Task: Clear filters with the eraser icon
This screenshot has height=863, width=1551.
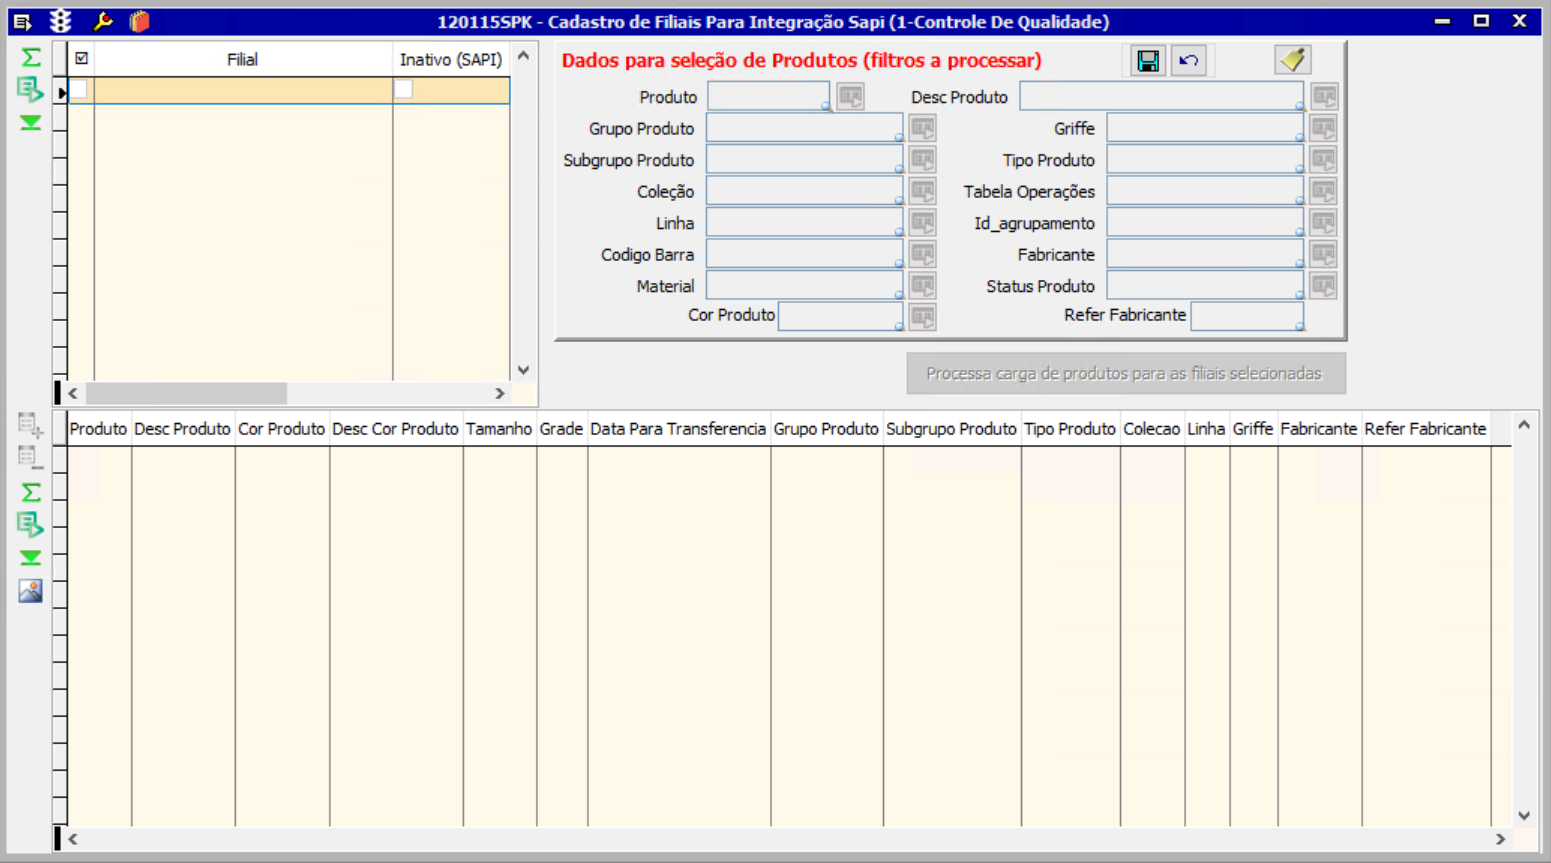Action: tap(1292, 60)
